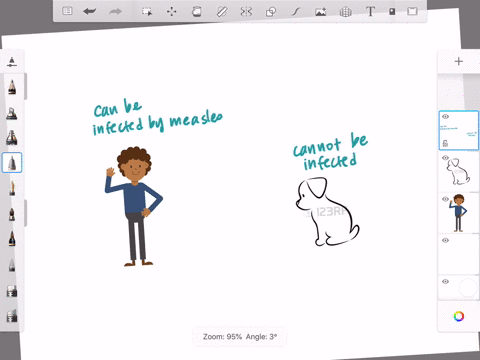Image resolution: width=480 pixels, height=360 pixels.
Task: Click the lock icon on the text layer
Action: coord(445,143)
